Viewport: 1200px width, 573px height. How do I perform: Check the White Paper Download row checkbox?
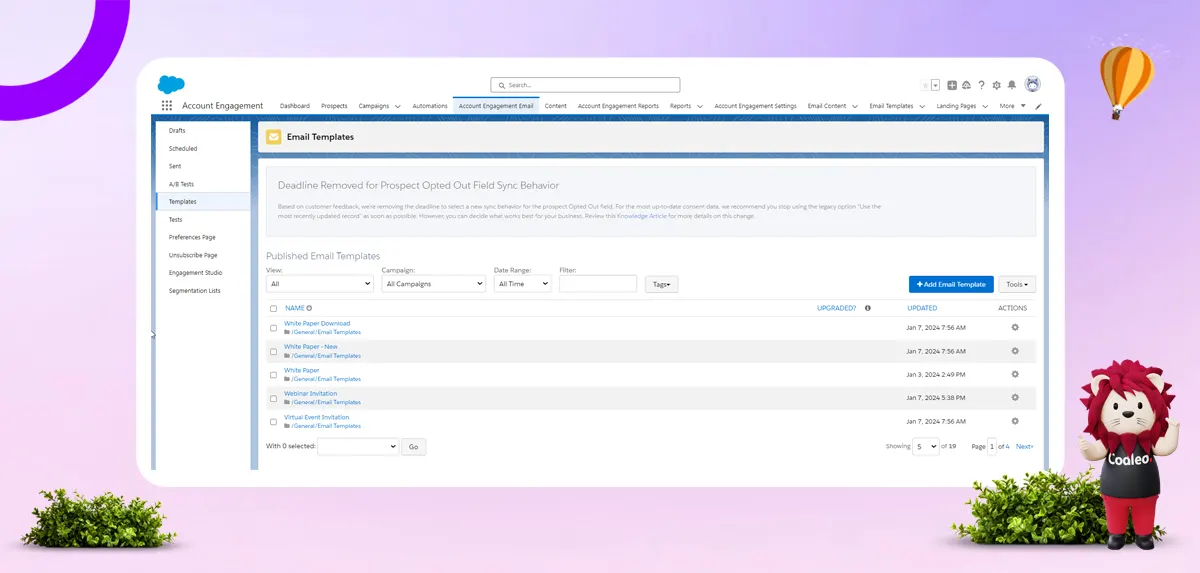[x=273, y=328]
